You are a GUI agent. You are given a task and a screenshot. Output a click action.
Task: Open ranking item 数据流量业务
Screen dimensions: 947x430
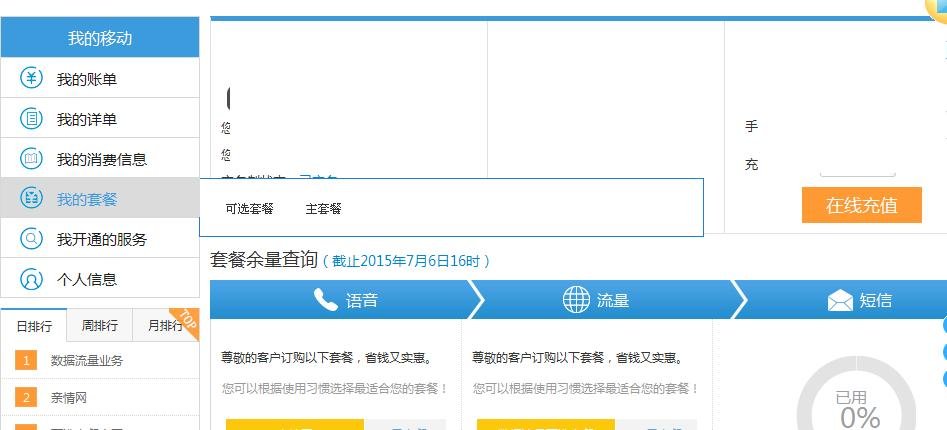[87, 361]
